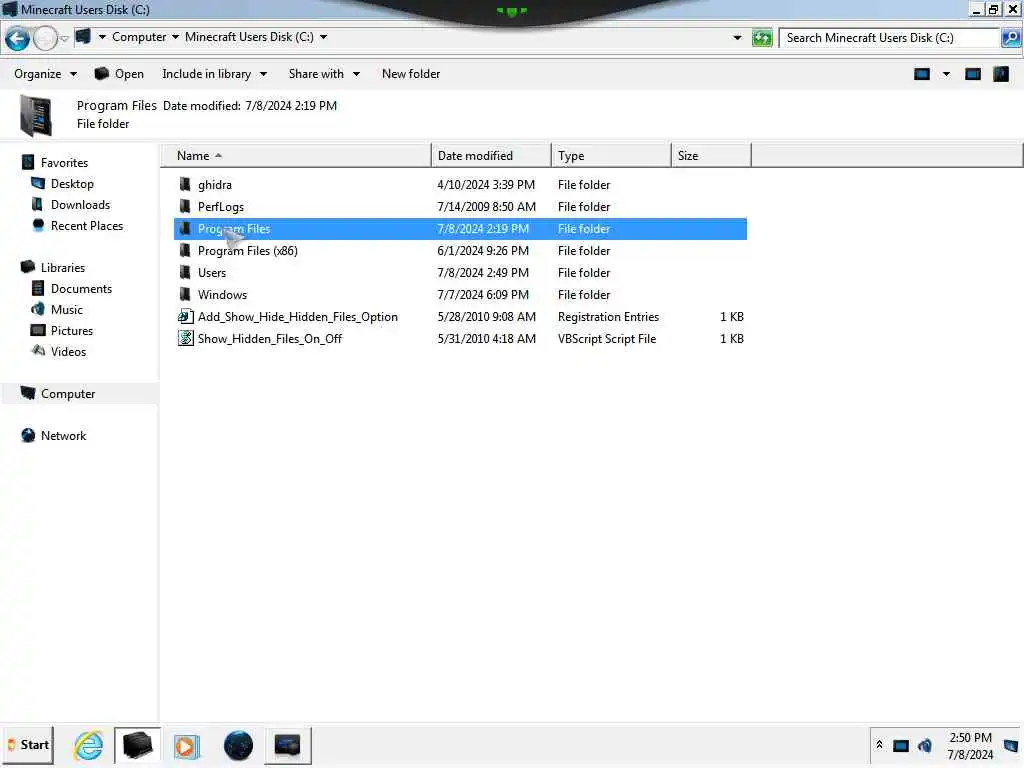Select Network in the navigation pane
This screenshot has height=768, width=1024.
(63, 436)
